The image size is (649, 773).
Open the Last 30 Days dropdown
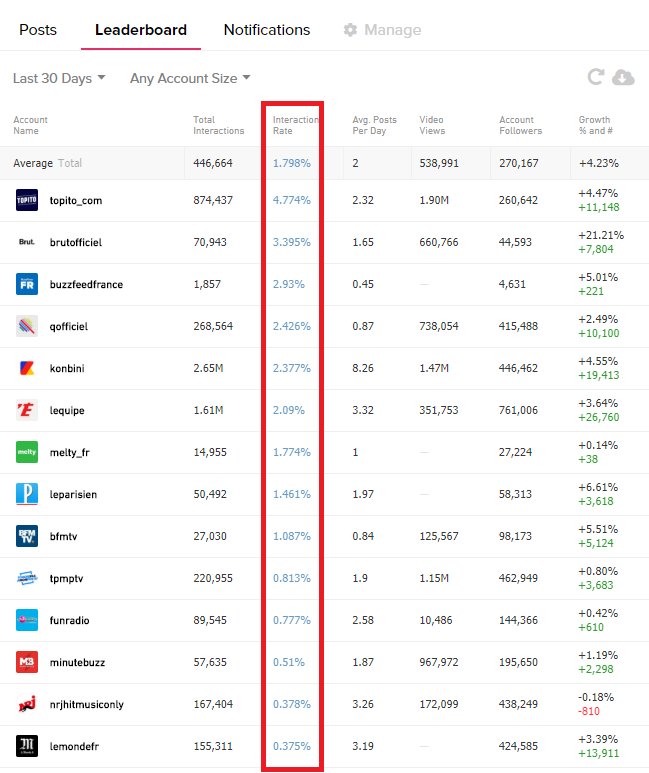59,78
